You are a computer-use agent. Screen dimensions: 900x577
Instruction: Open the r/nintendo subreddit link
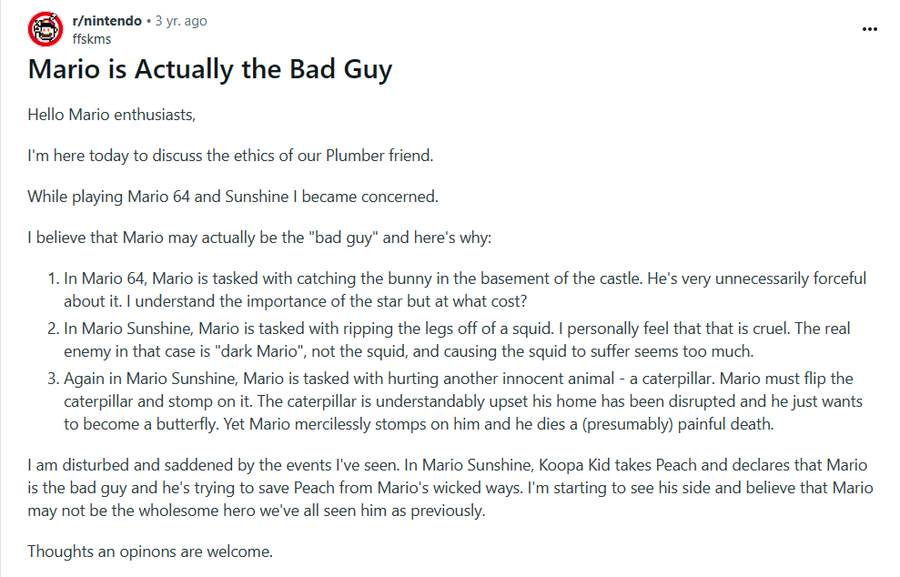pos(107,21)
